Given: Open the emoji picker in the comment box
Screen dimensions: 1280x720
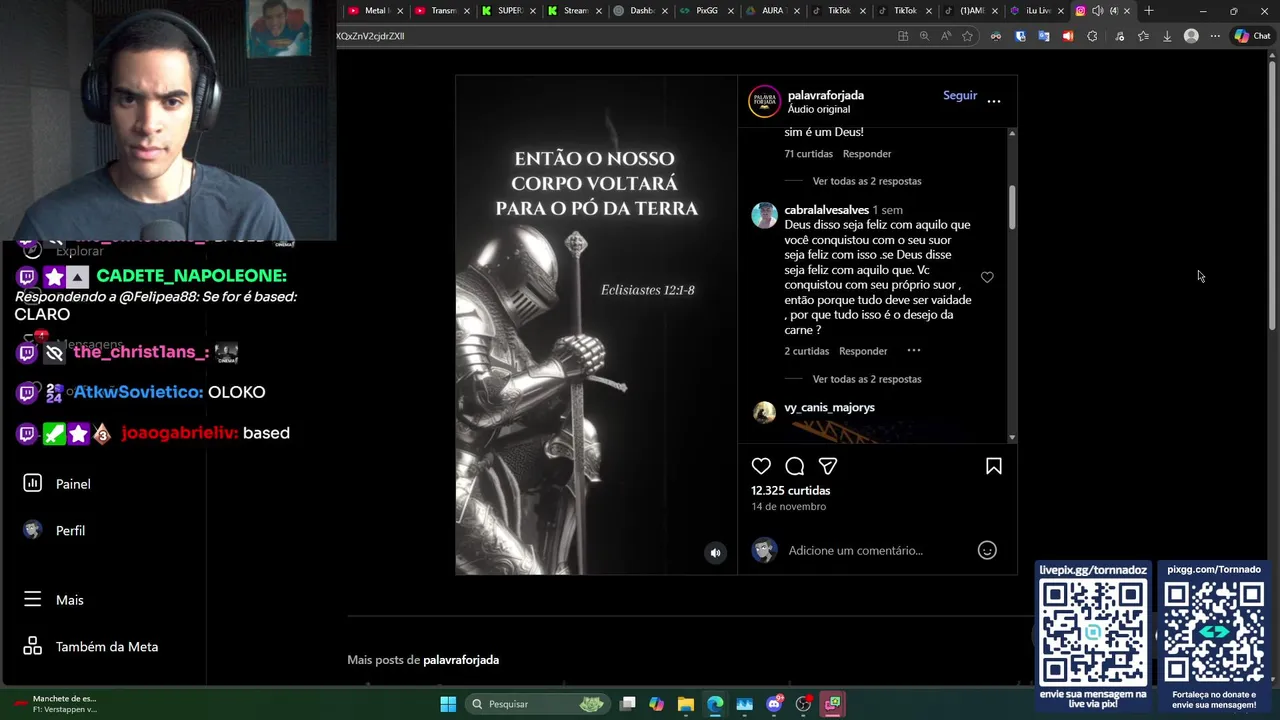Looking at the screenshot, I should 987,550.
